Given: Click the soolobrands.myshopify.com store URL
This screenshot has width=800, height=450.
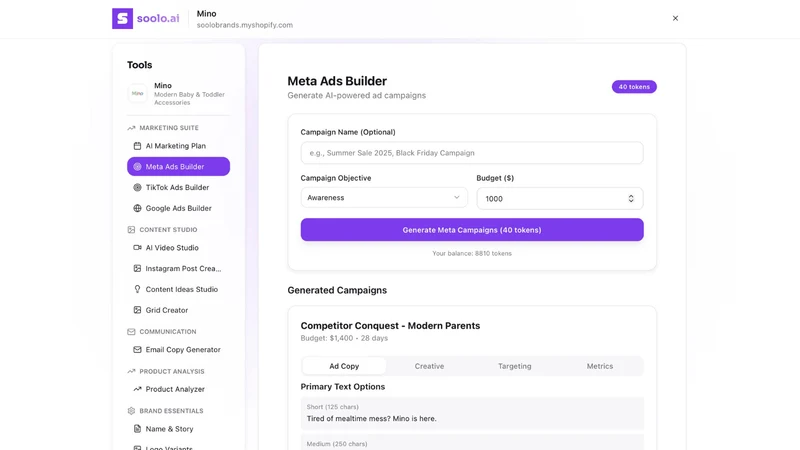Looking at the screenshot, I should pyautogui.click(x=245, y=25).
